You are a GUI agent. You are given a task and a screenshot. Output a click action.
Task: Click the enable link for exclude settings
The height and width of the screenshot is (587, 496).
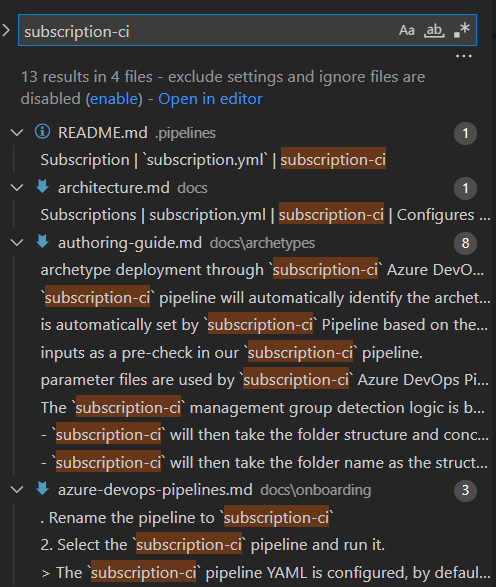(114, 99)
